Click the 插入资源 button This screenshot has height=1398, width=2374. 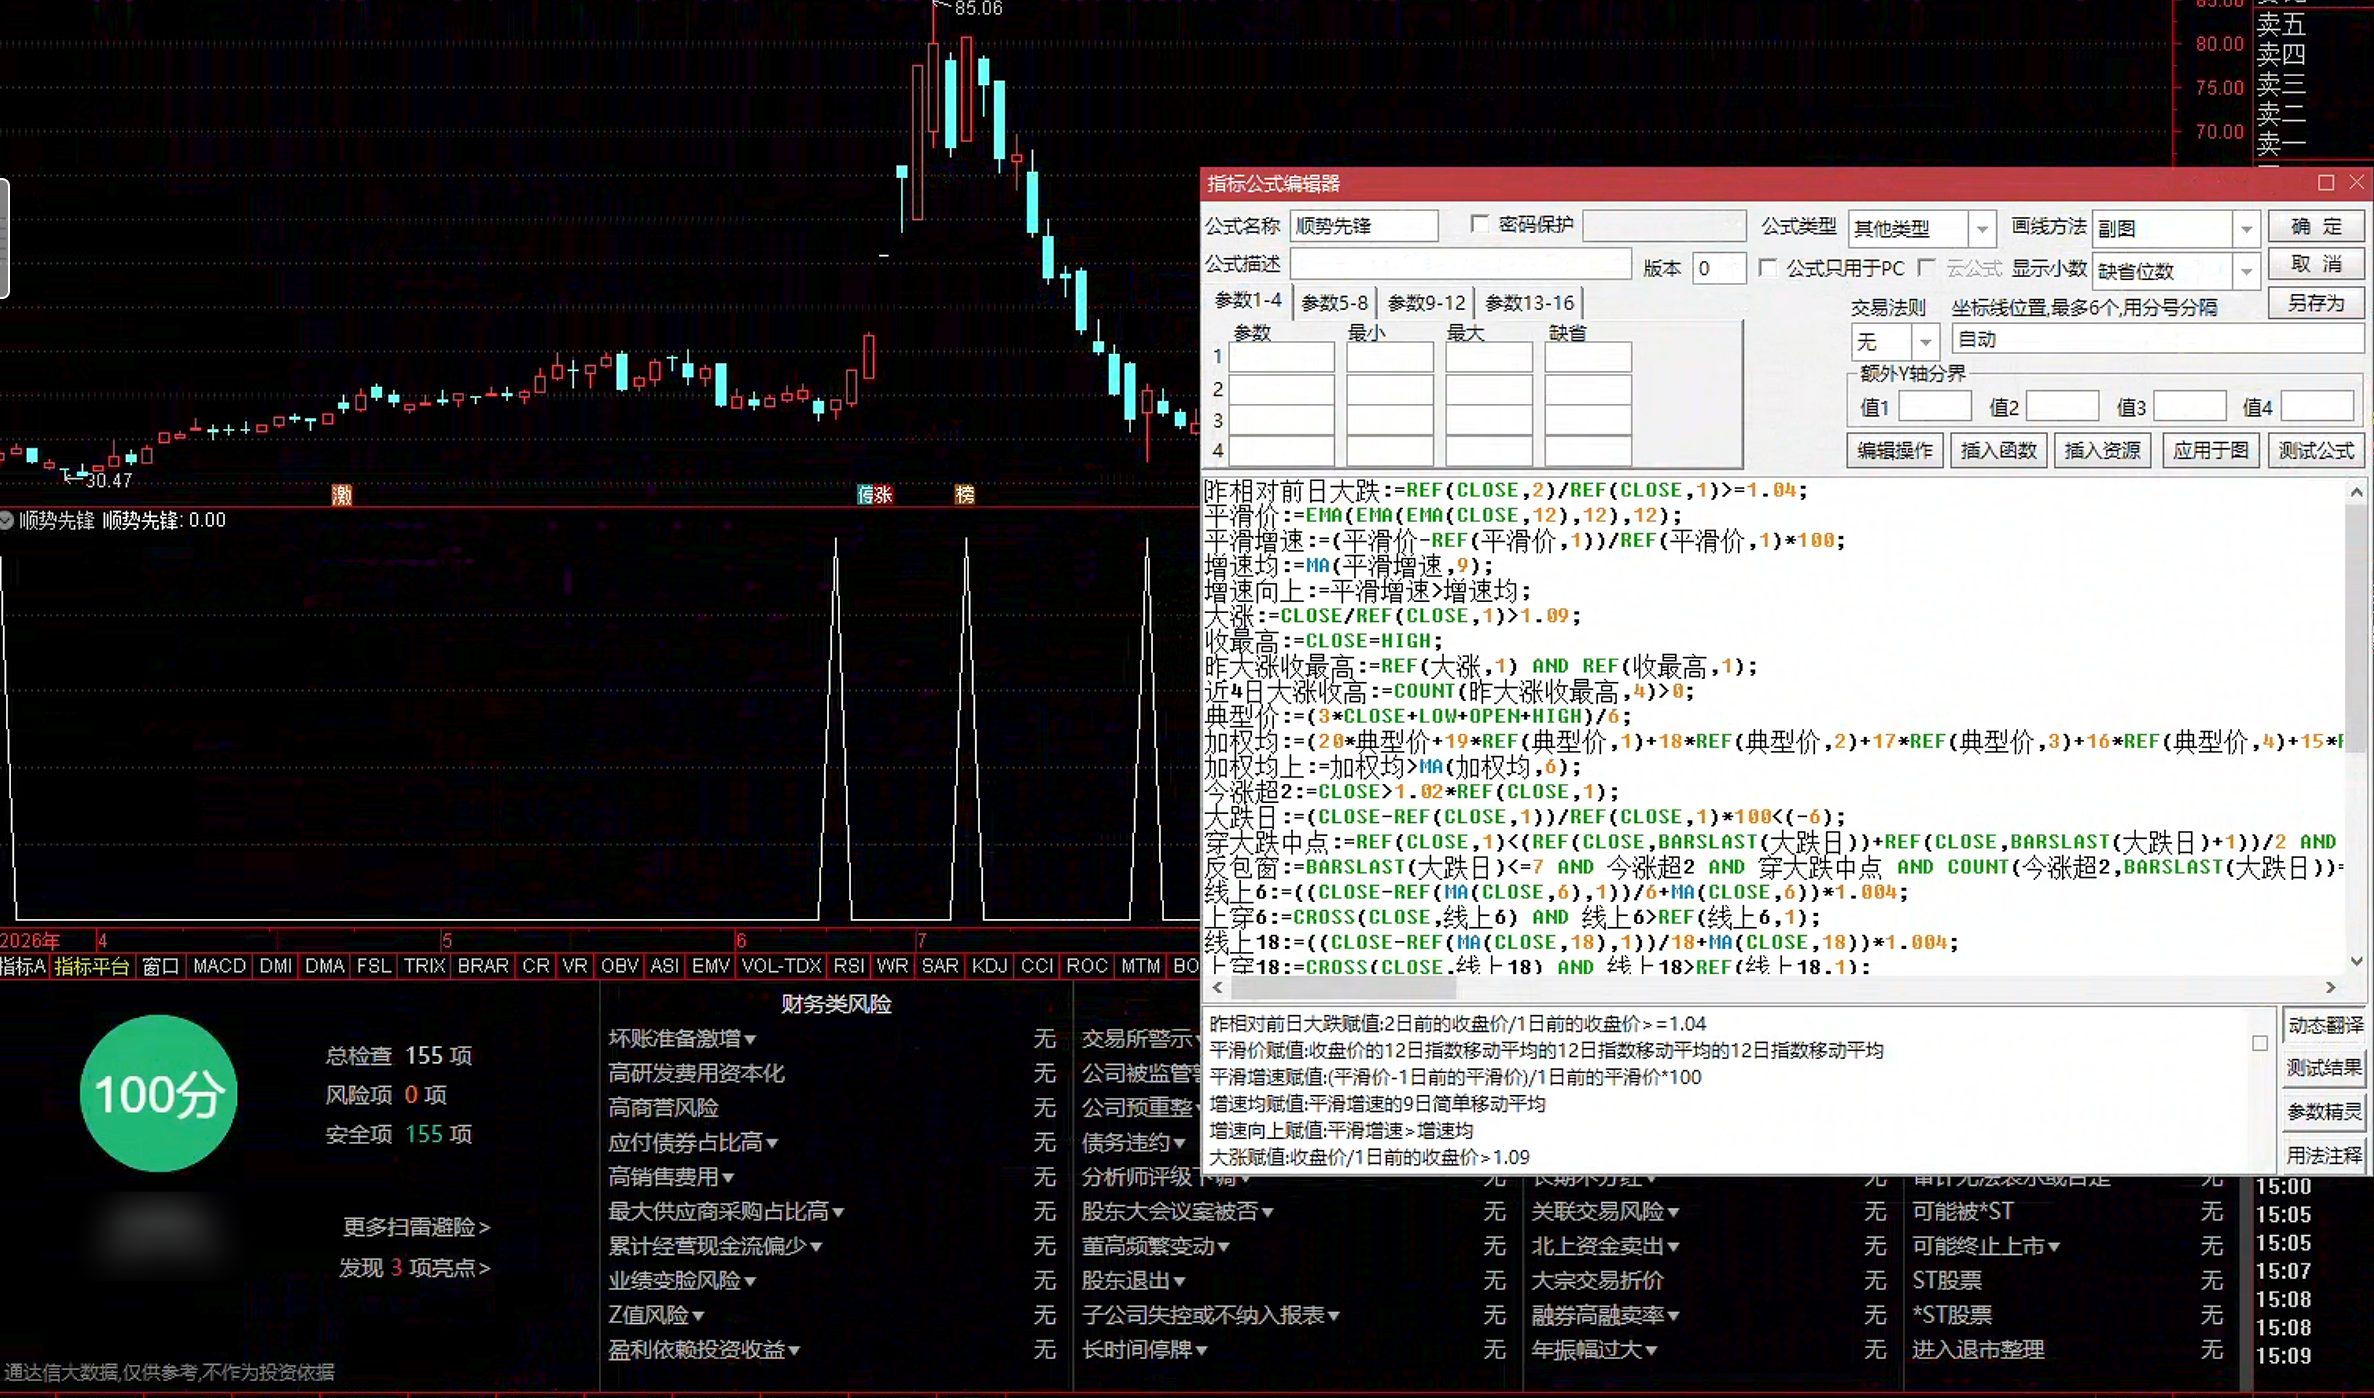(x=2102, y=451)
